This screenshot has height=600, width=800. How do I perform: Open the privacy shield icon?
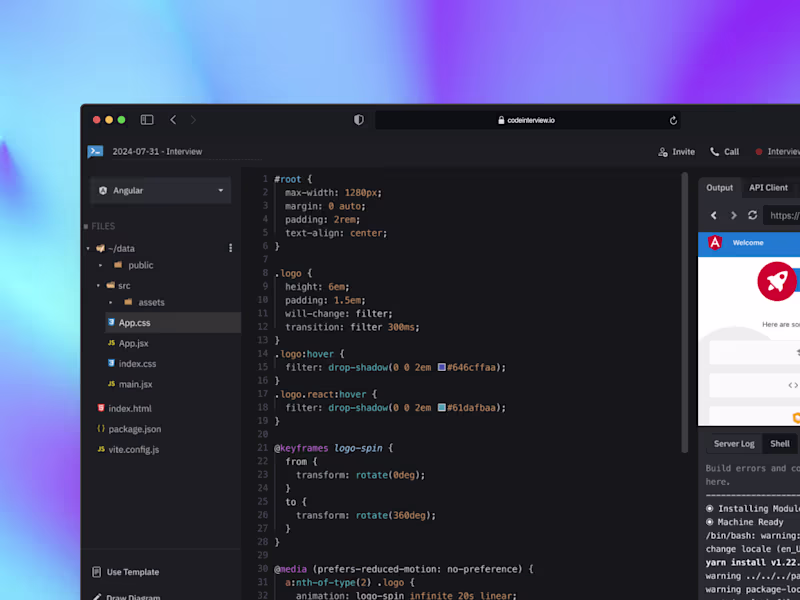[x=359, y=120]
